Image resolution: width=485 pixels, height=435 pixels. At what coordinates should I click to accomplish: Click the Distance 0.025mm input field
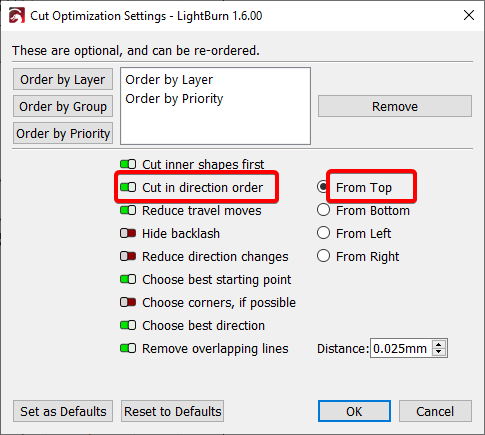click(x=401, y=348)
